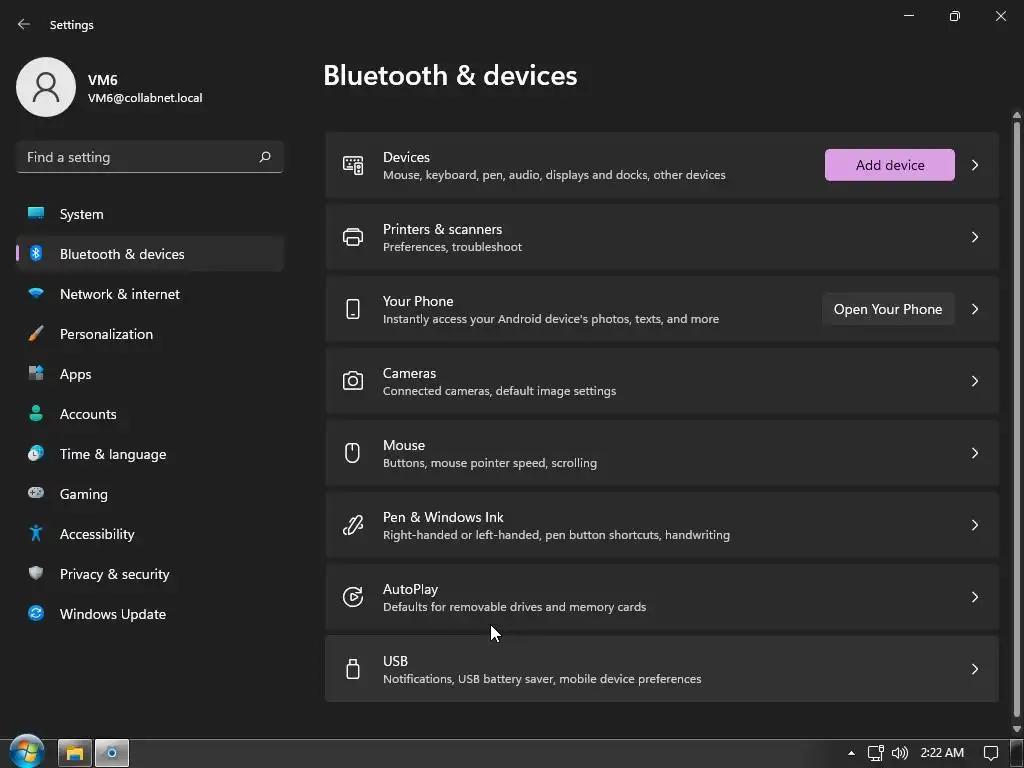This screenshot has height=768, width=1024.
Task: Click the Network wifi icon in sidebar
Action: coord(36,293)
